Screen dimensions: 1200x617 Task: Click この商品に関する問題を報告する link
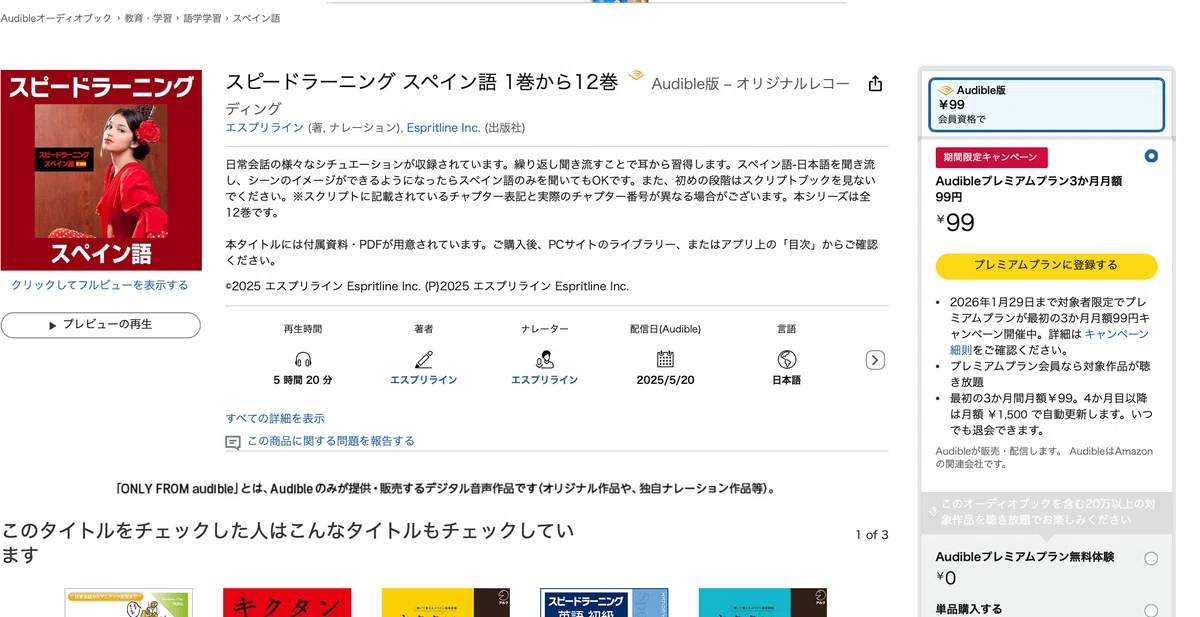pos(331,441)
